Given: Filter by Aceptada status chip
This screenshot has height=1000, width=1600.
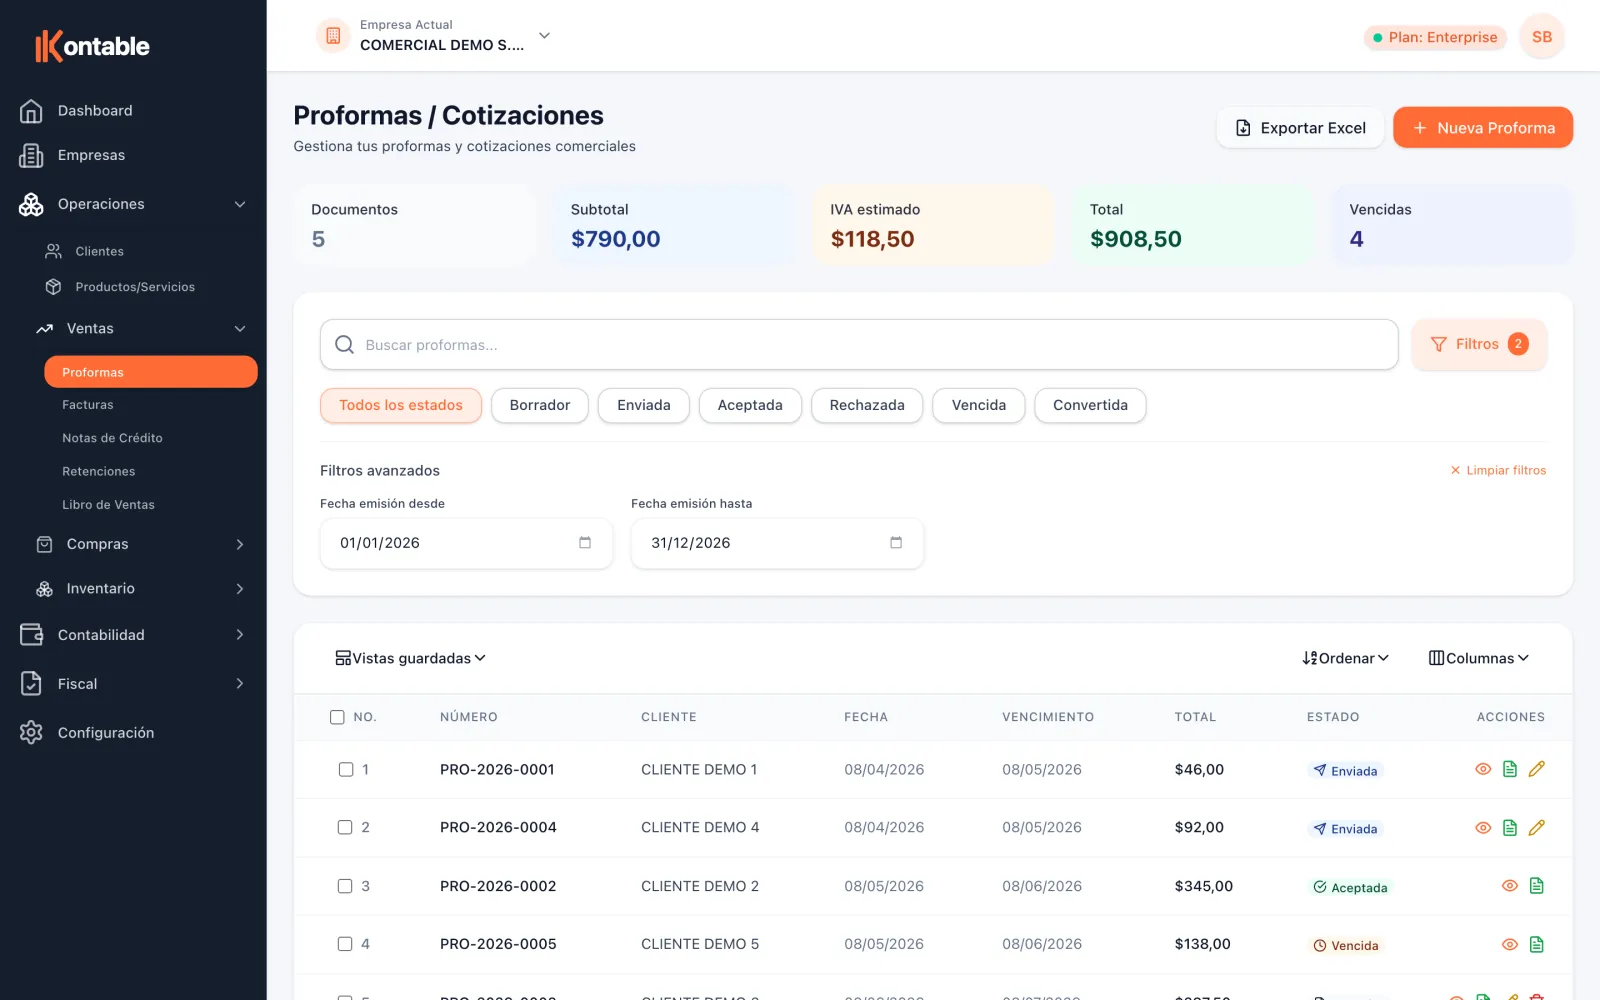Looking at the screenshot, I should [750, 405].
